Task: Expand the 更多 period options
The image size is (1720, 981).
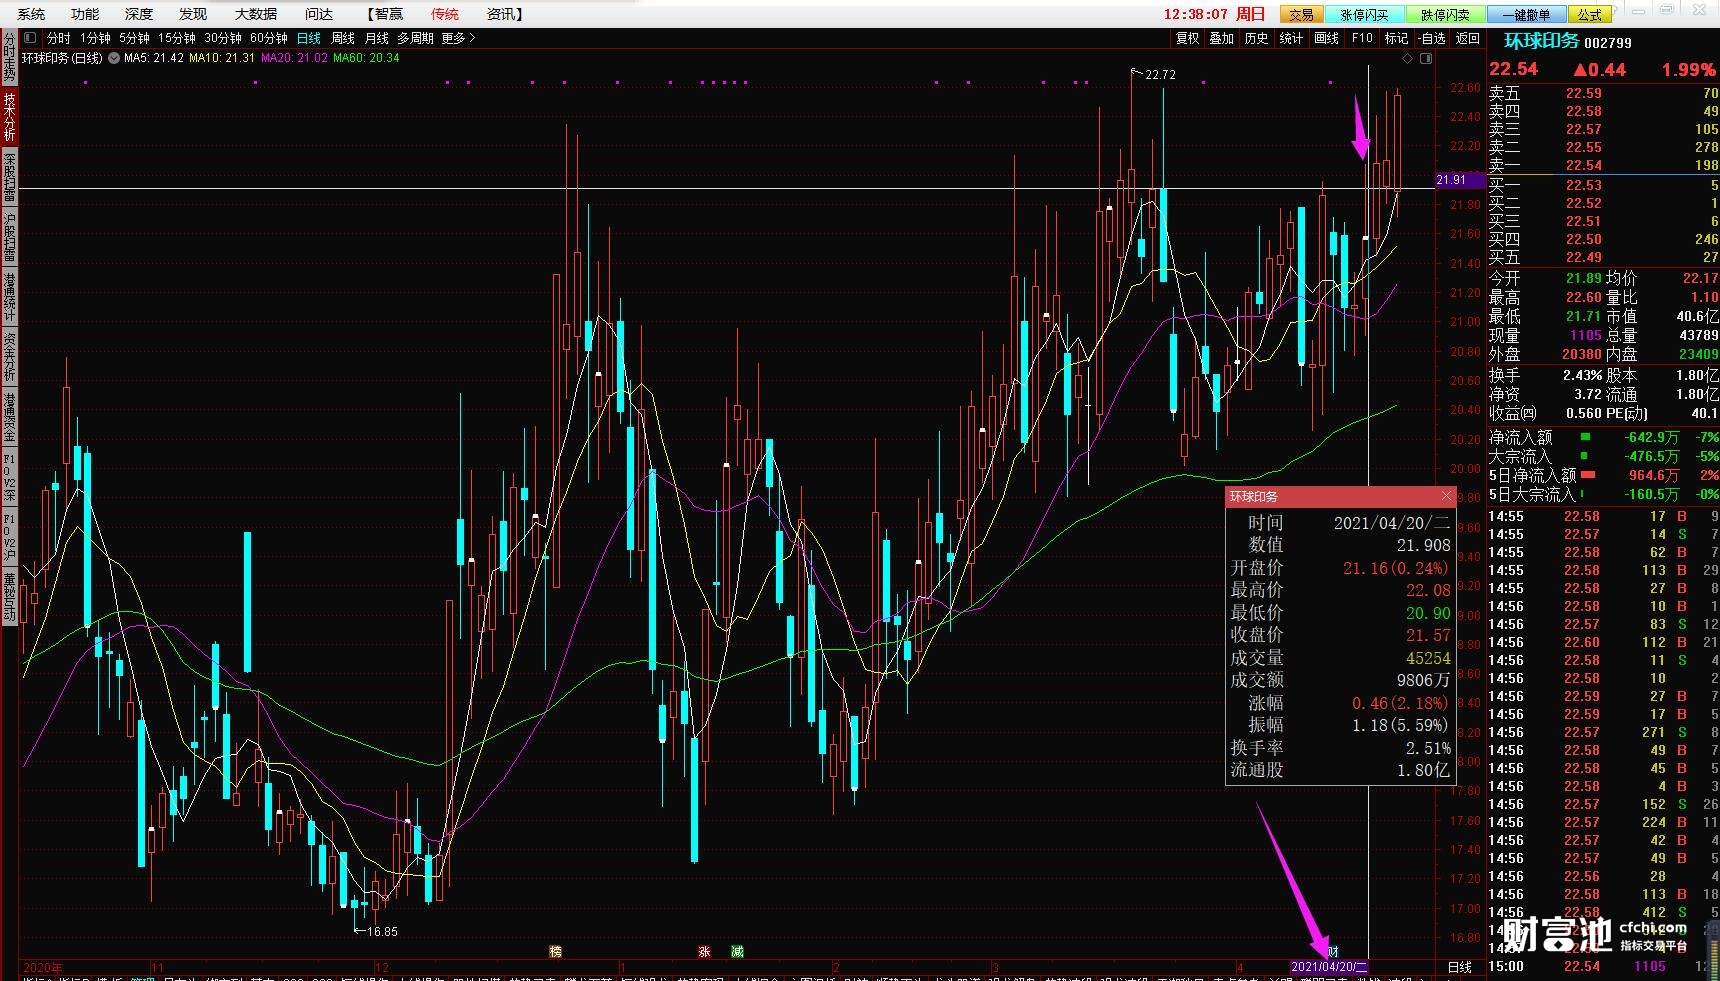Action: pyautogui.click(x=458, y=38)
